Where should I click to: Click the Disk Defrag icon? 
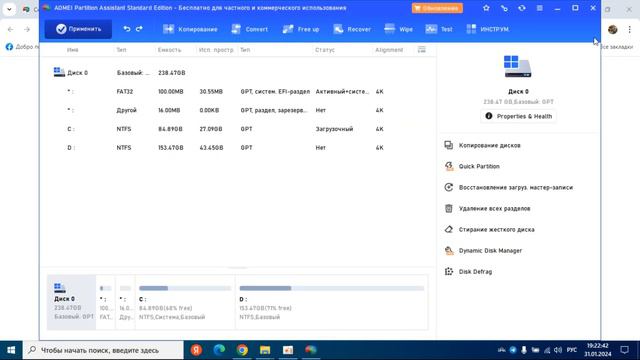[449, 271]
